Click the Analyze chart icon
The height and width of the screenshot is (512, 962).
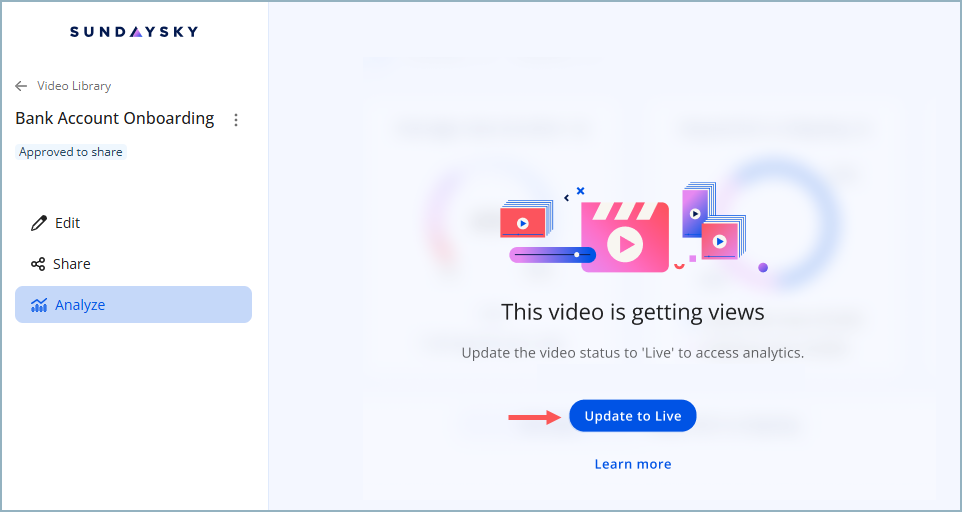tap(39, 305)
